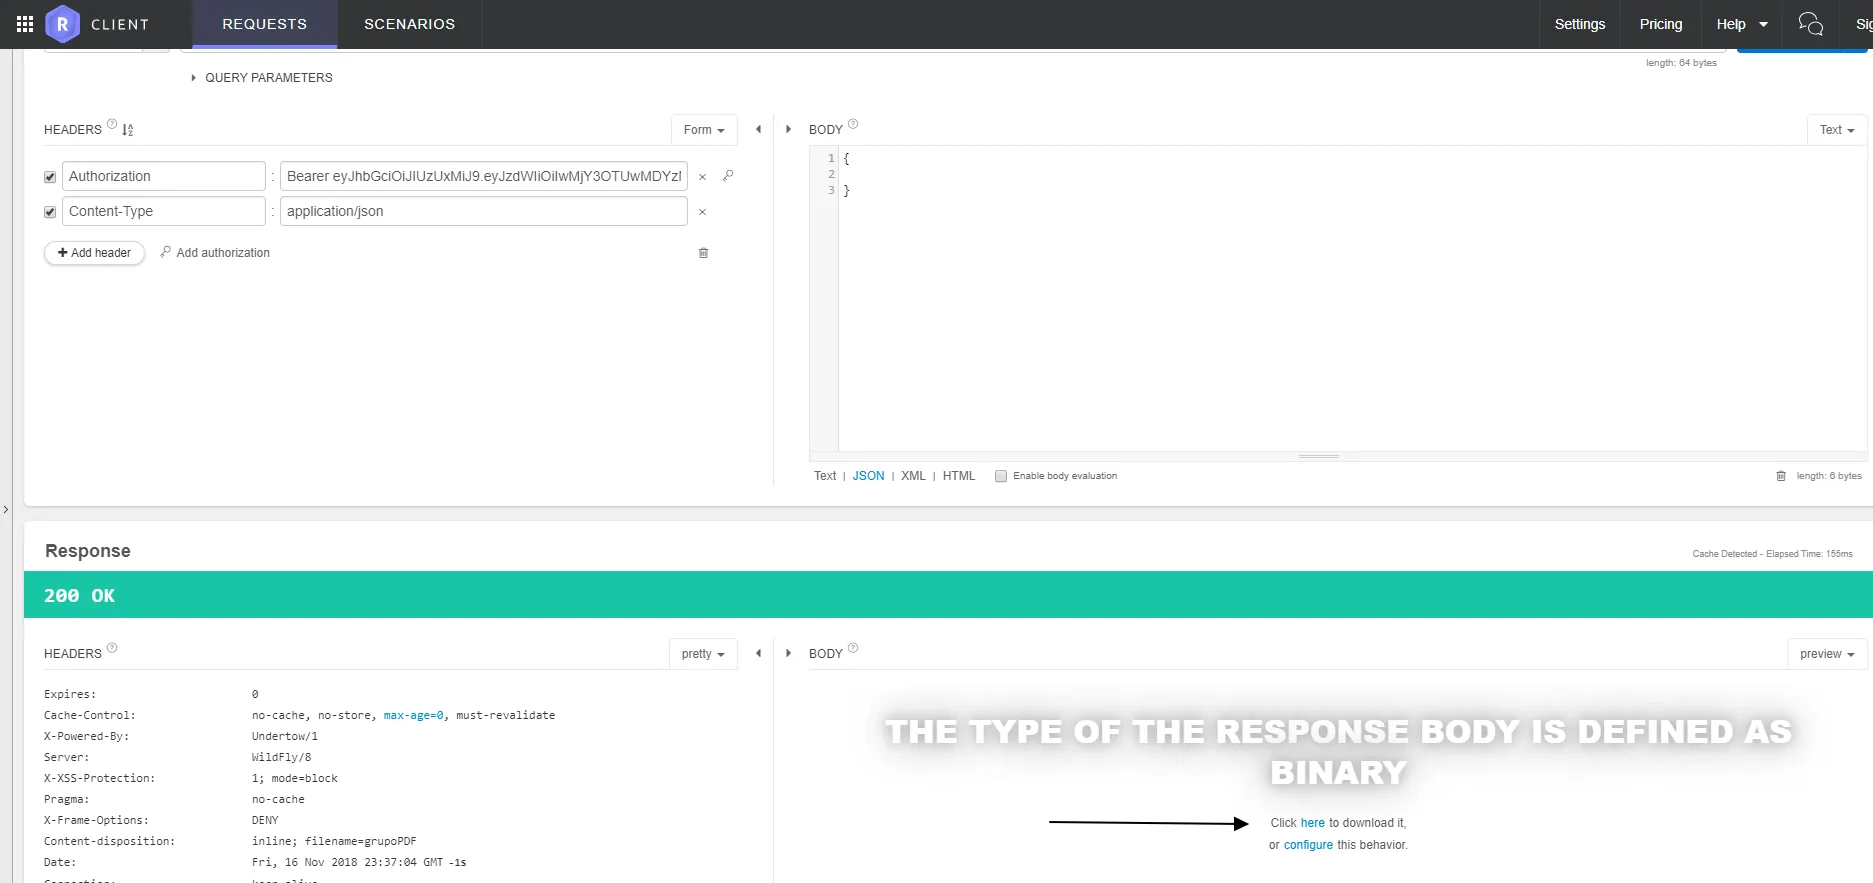The width and height of the screenshot is (1873, 883).
Task: Select JSON body format
Action: [x=868, y=476]
